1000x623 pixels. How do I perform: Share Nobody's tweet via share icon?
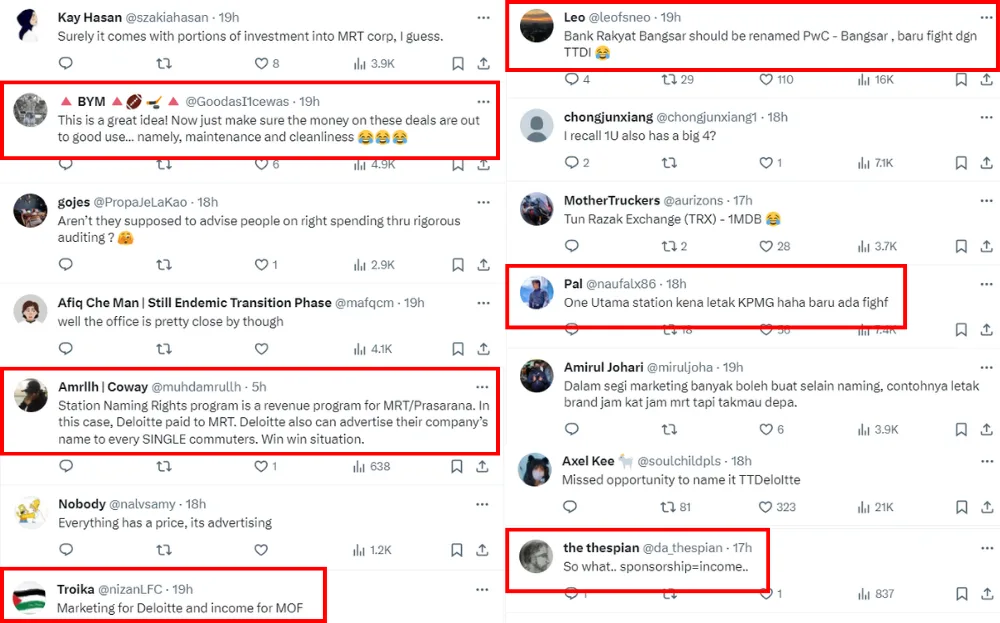tap(484, 550)
